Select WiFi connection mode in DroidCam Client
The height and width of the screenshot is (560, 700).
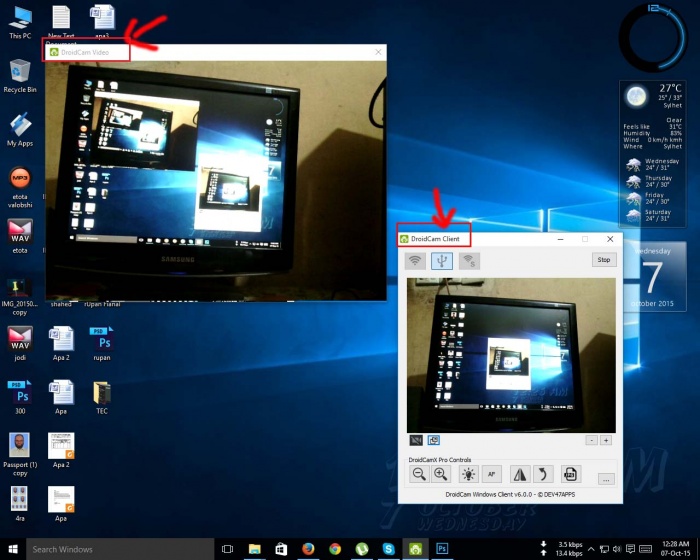[x=415, y=260]
